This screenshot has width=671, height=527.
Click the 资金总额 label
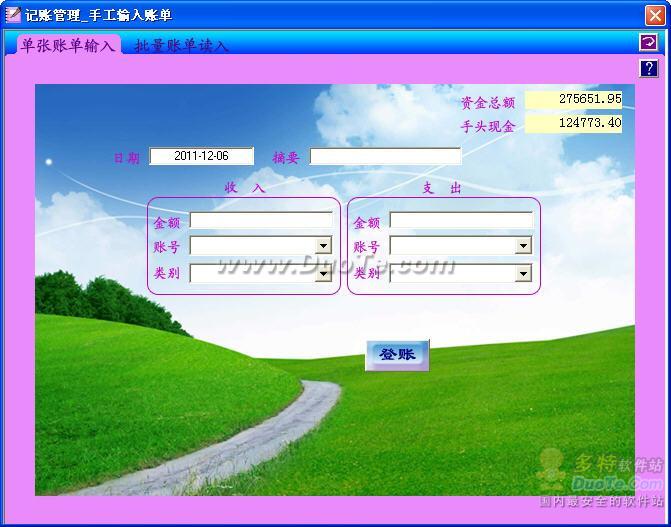click(488, 103)
